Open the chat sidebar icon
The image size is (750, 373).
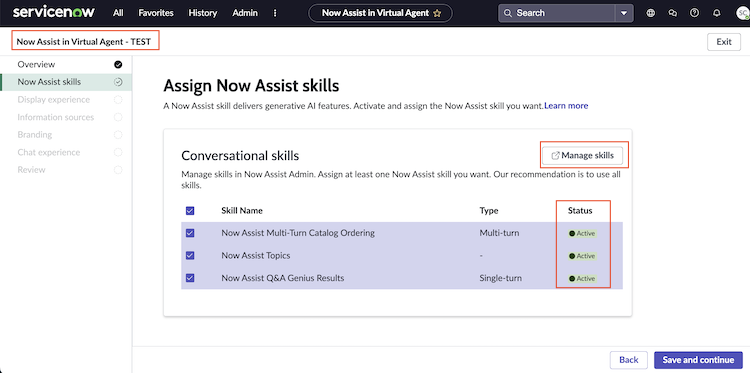(673, 13)
